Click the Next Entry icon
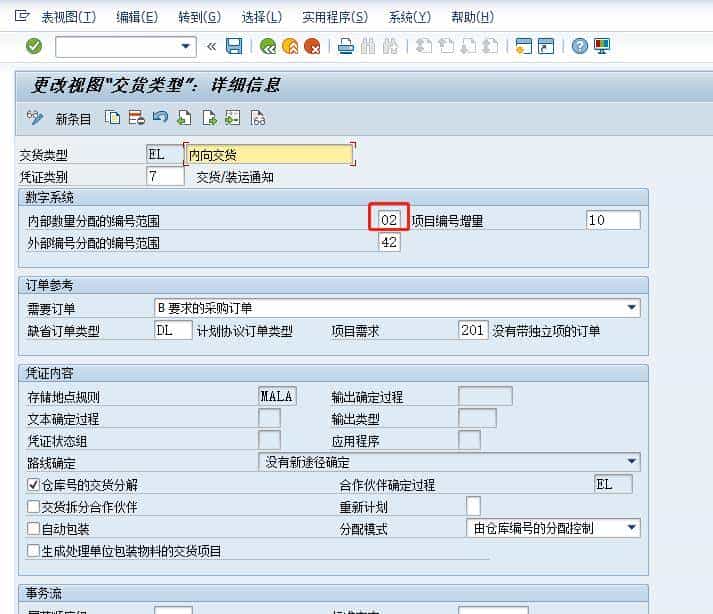Screen dimensions: 713x614 [209, 118]
